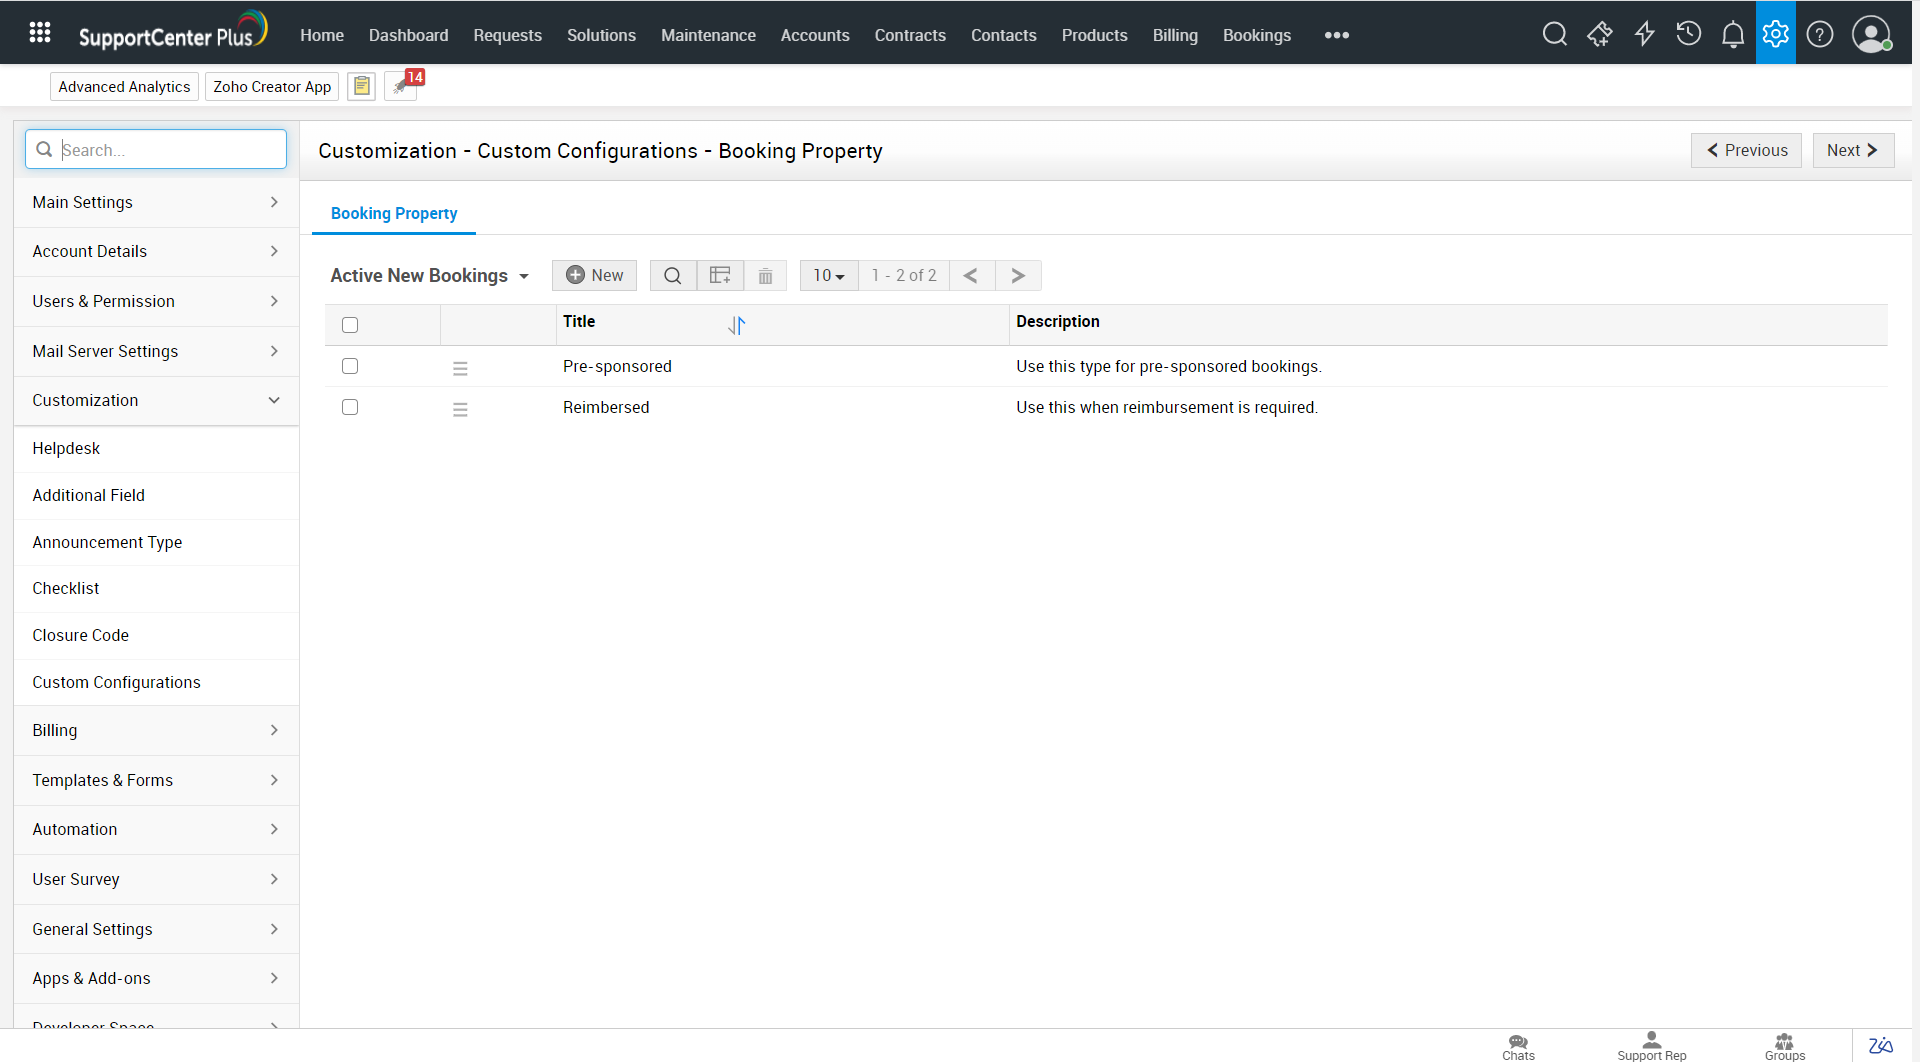Open the column chooser table icon

(720, 276)
